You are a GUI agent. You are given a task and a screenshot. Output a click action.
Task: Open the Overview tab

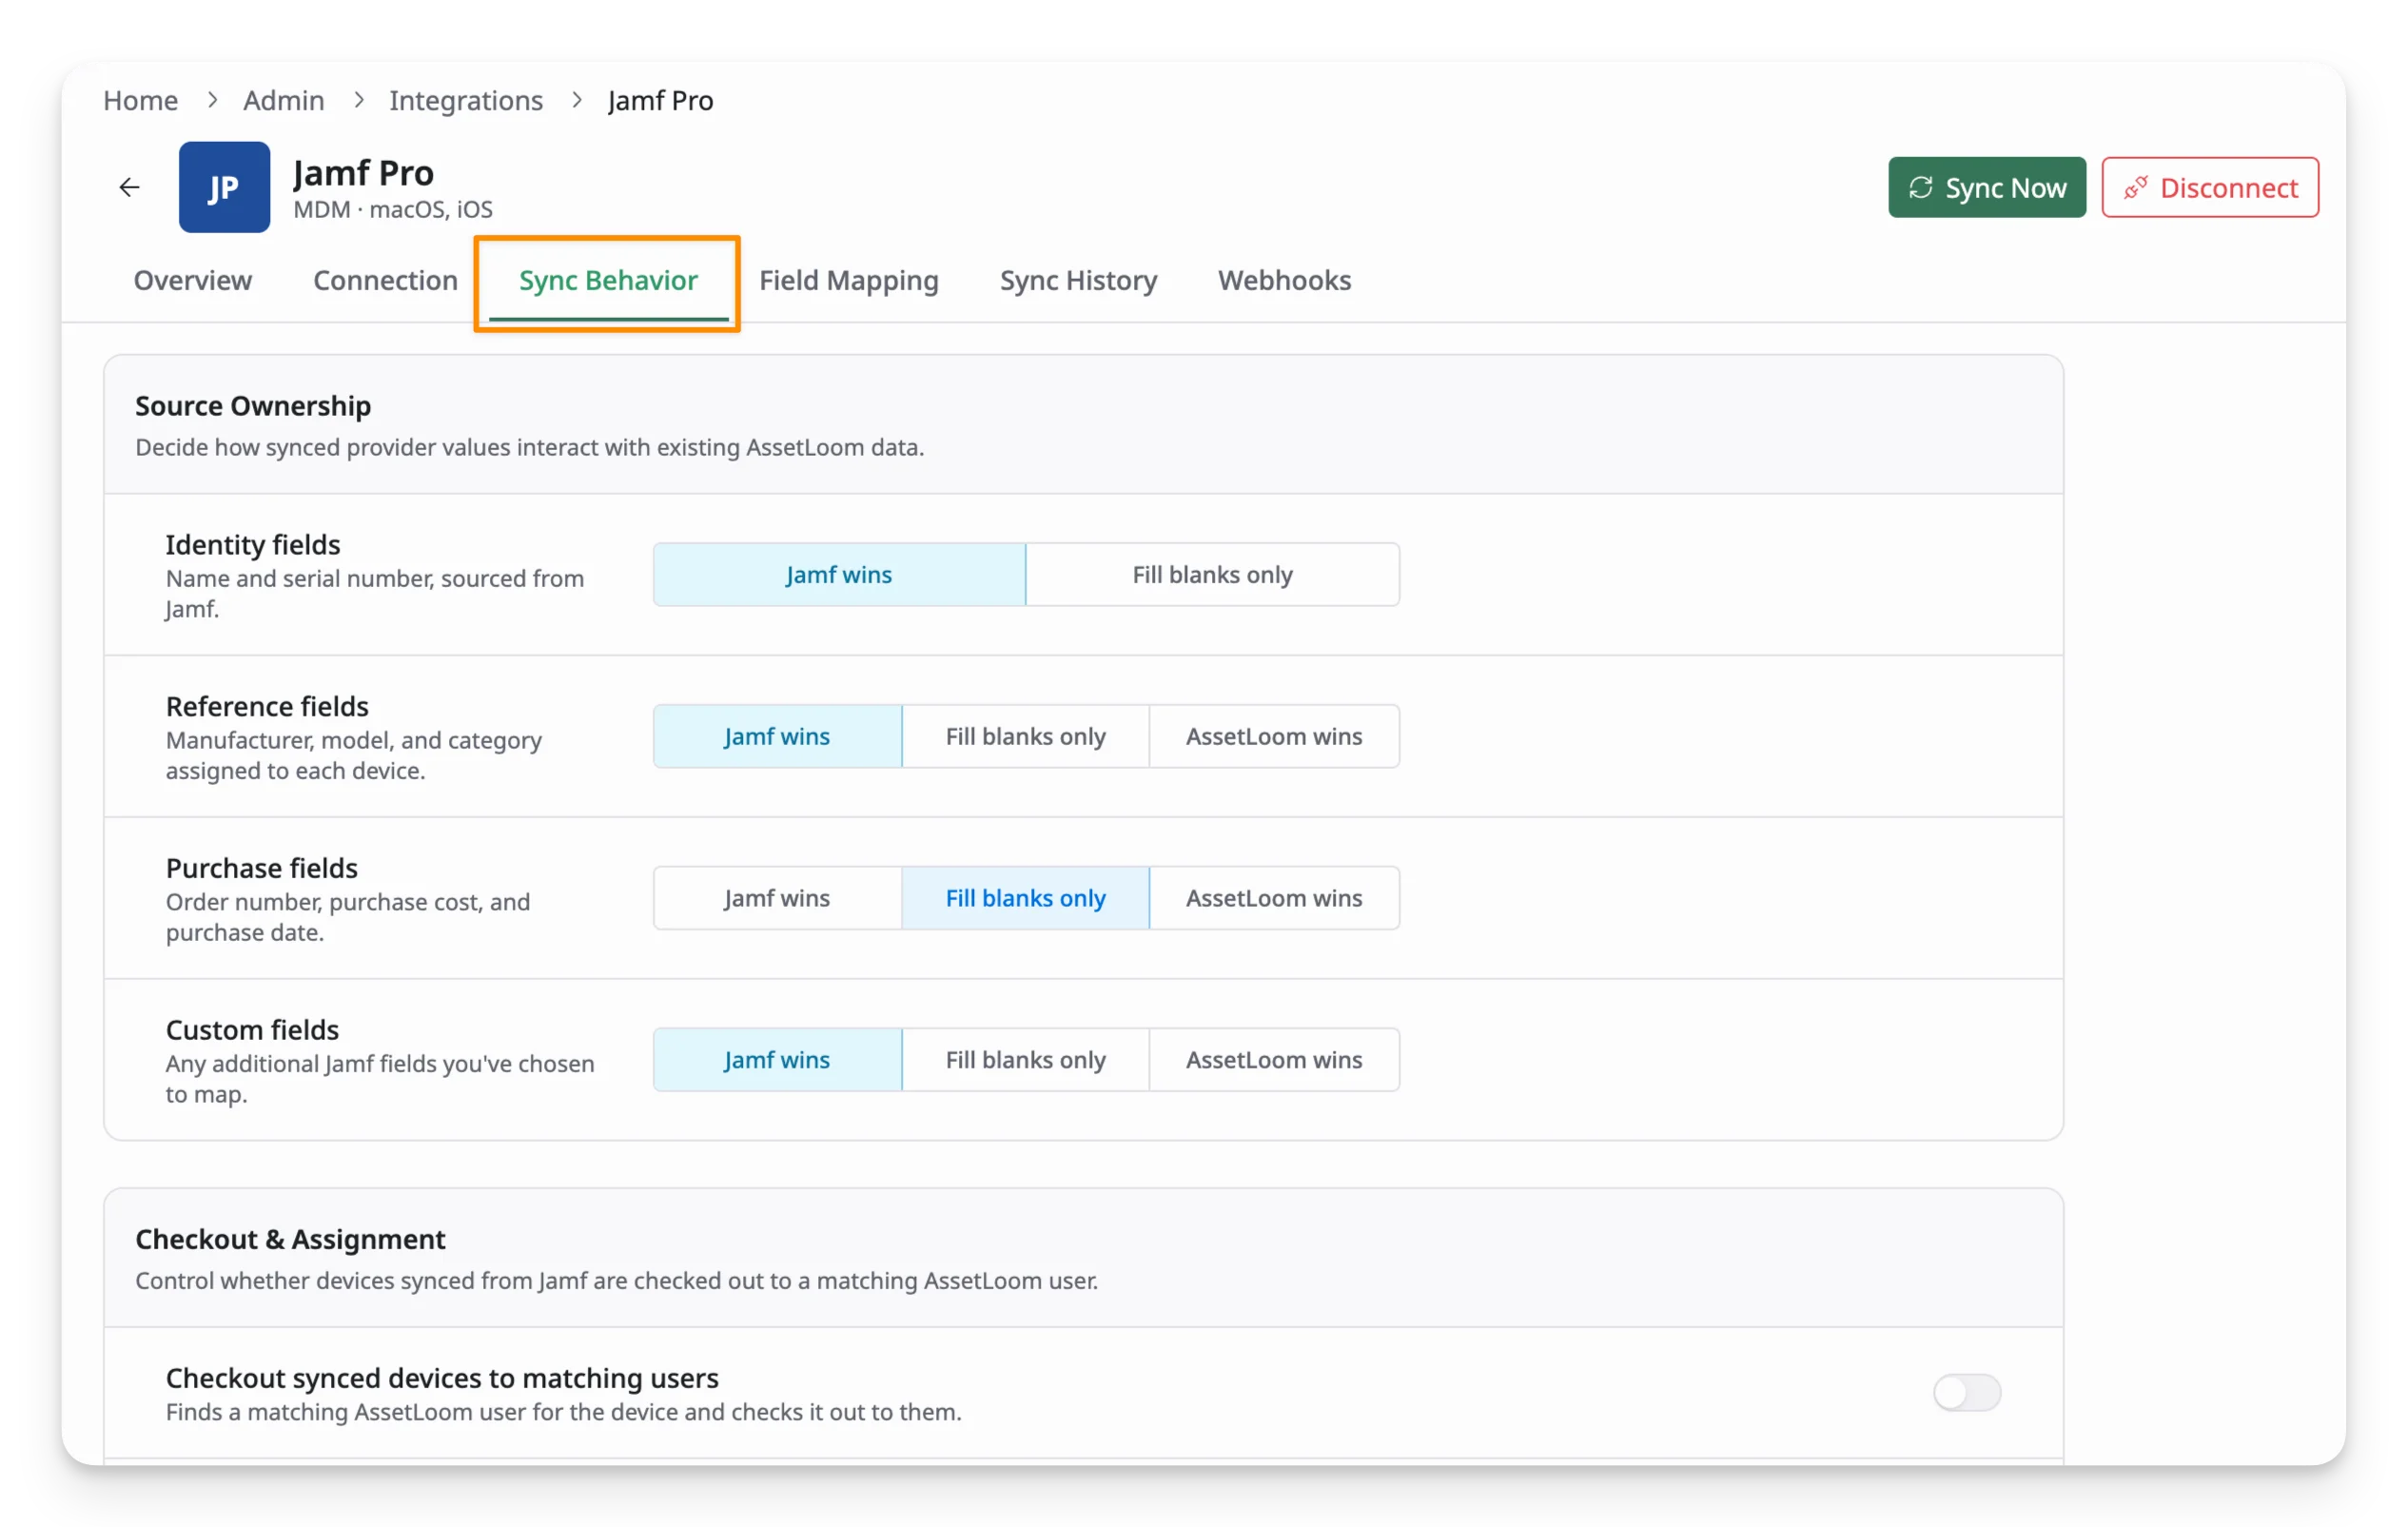click(x=193, y=280)
